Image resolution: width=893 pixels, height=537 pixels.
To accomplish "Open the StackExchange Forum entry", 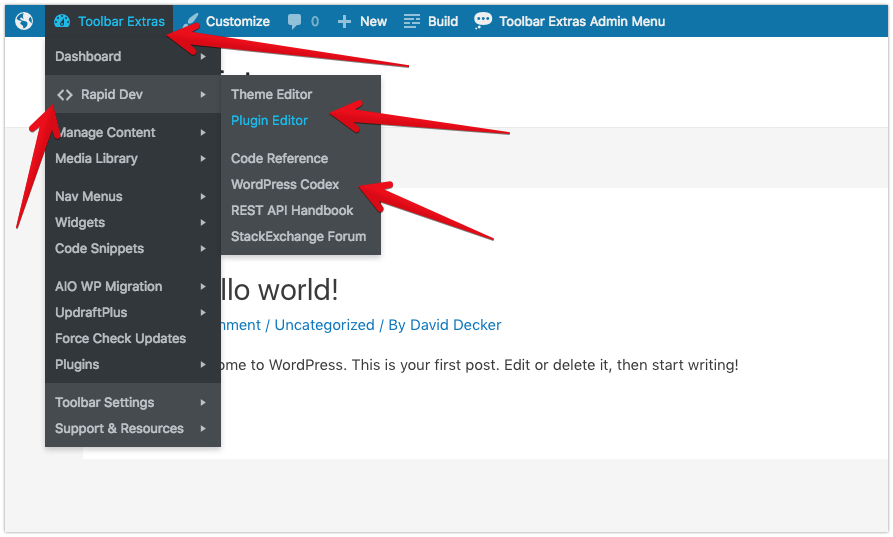I will [298, 236].
